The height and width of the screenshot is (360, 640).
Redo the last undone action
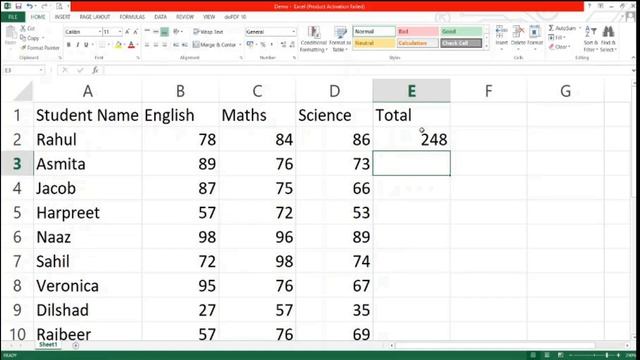pyautogui.click(x=44, y=6)
